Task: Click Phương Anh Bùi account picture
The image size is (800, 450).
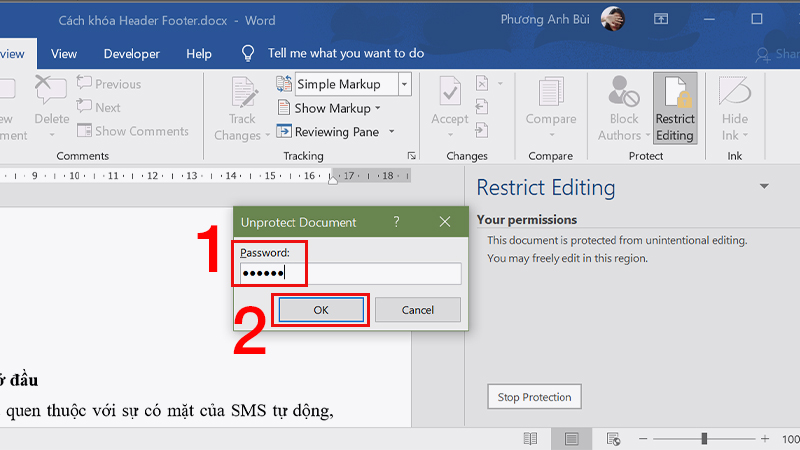Action: (x=612, y=19)
